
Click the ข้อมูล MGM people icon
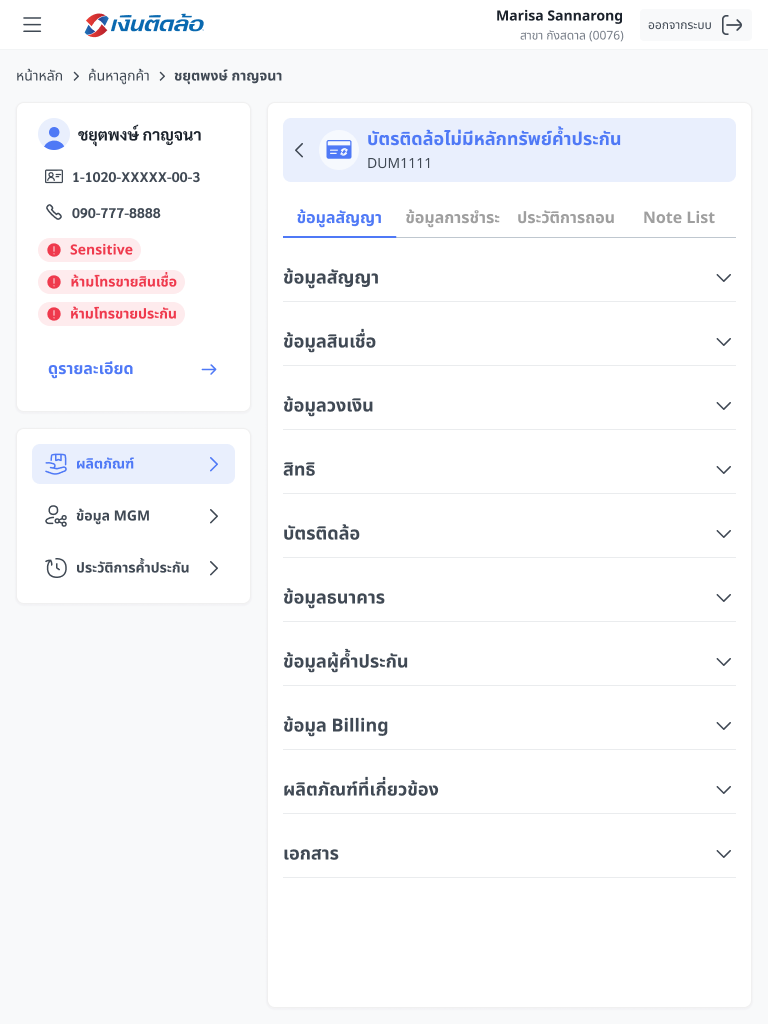tap(56, 516)
